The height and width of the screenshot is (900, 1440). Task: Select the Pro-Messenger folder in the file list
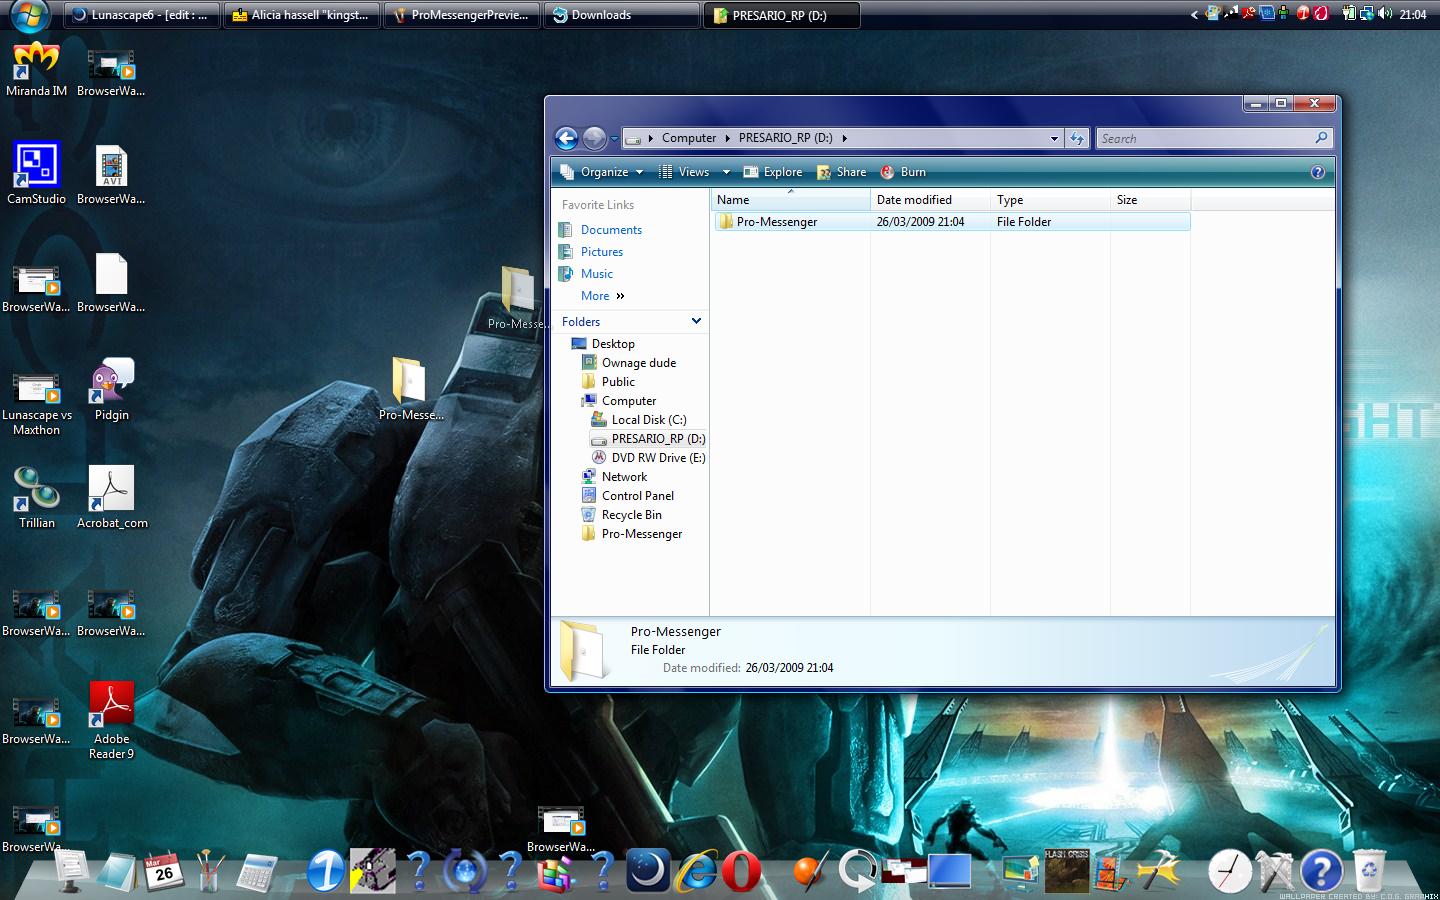(952, 222)
